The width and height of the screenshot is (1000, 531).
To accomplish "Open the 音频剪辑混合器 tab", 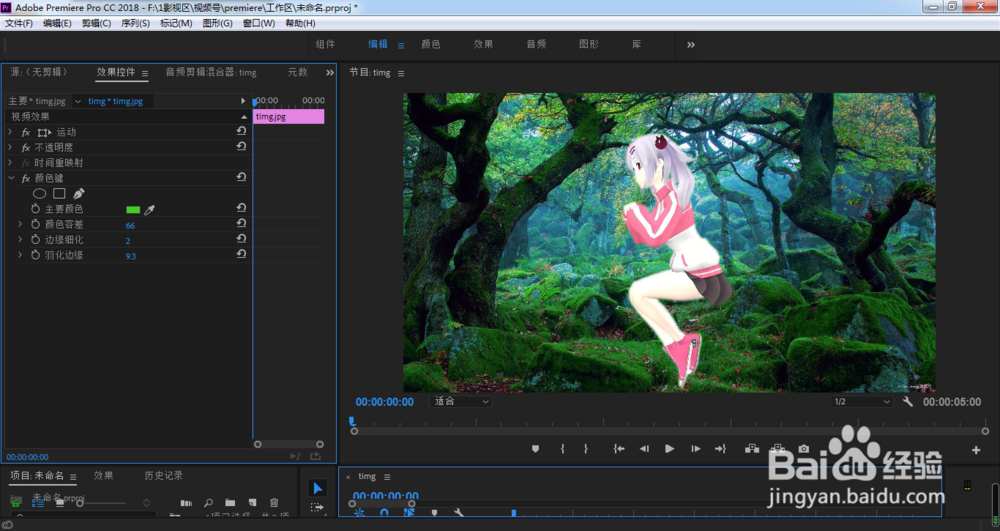I will click(x=210, y=73).
